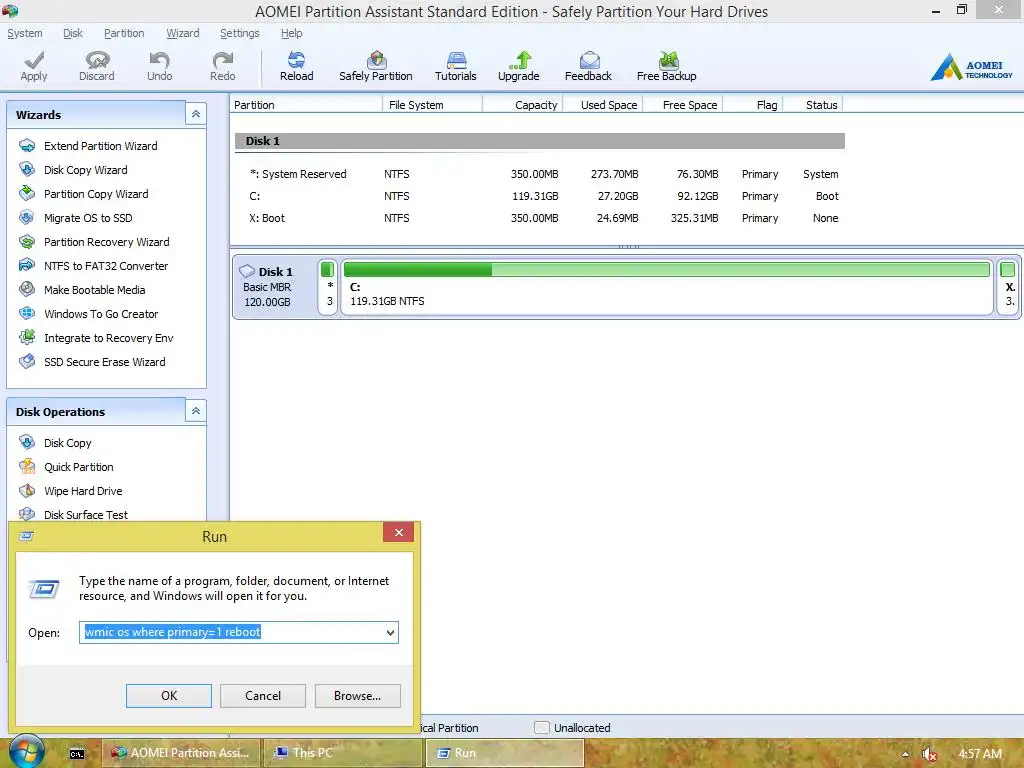Click the Run command input field
This screenshot has height=768, width=1024.
(238, 632)
